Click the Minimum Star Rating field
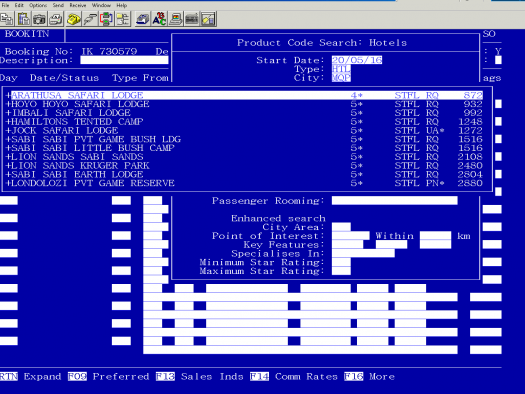 pyautogui.click(x=341, y=262)
